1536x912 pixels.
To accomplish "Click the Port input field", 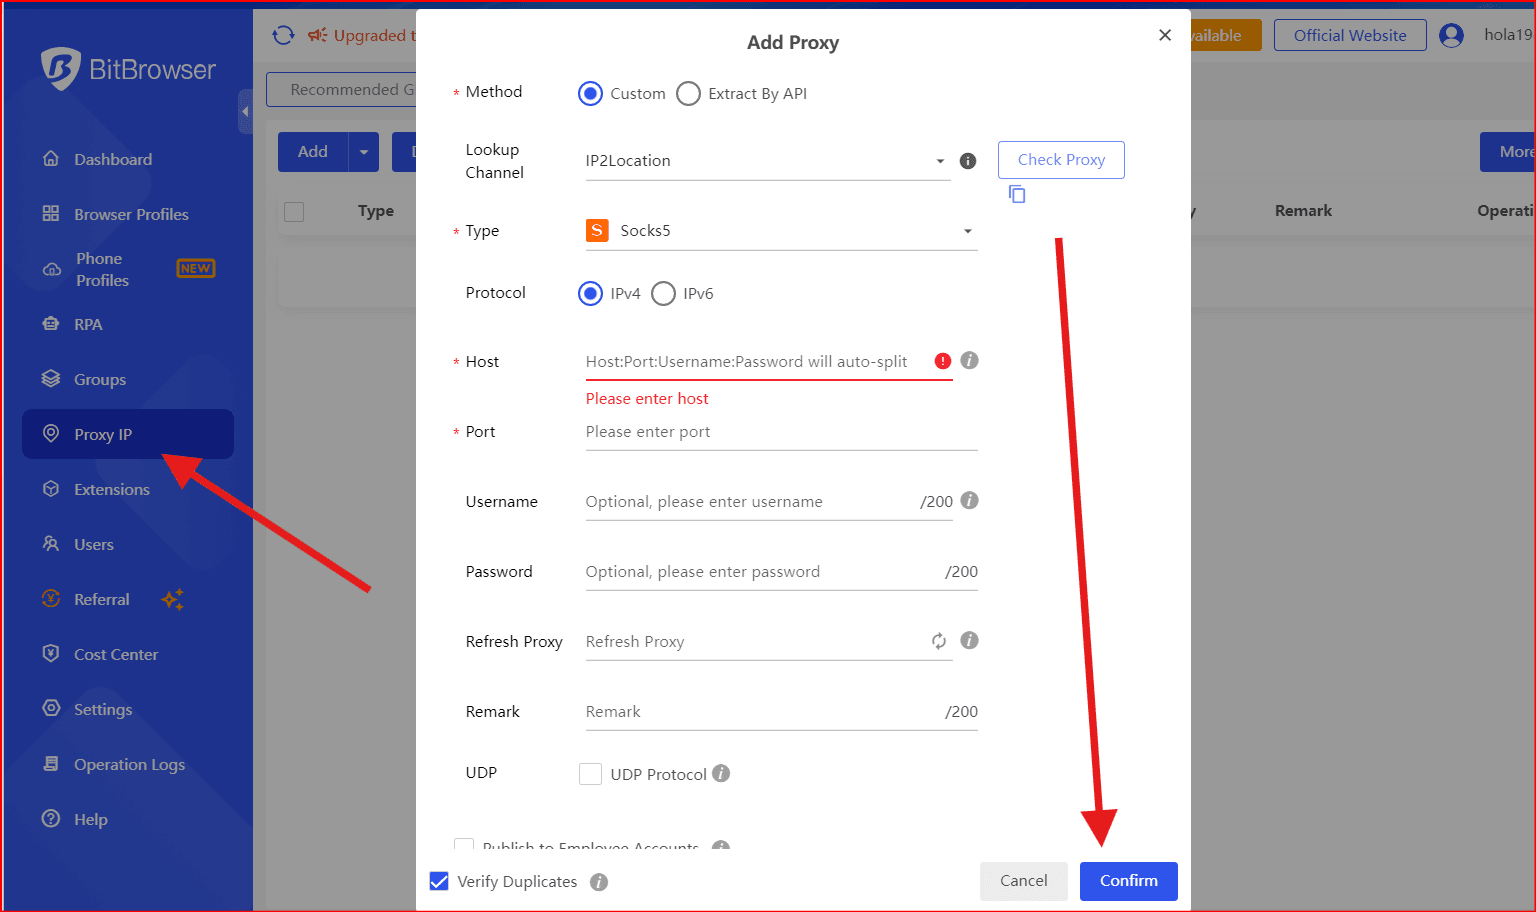I will (x=781, y=432).
